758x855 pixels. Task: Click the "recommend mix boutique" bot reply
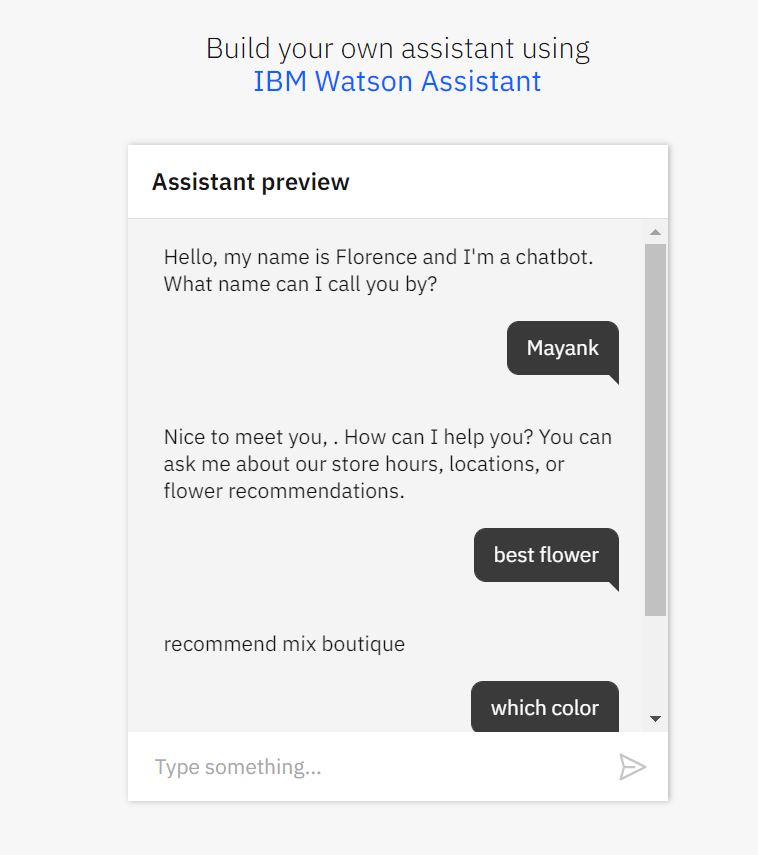284,644
